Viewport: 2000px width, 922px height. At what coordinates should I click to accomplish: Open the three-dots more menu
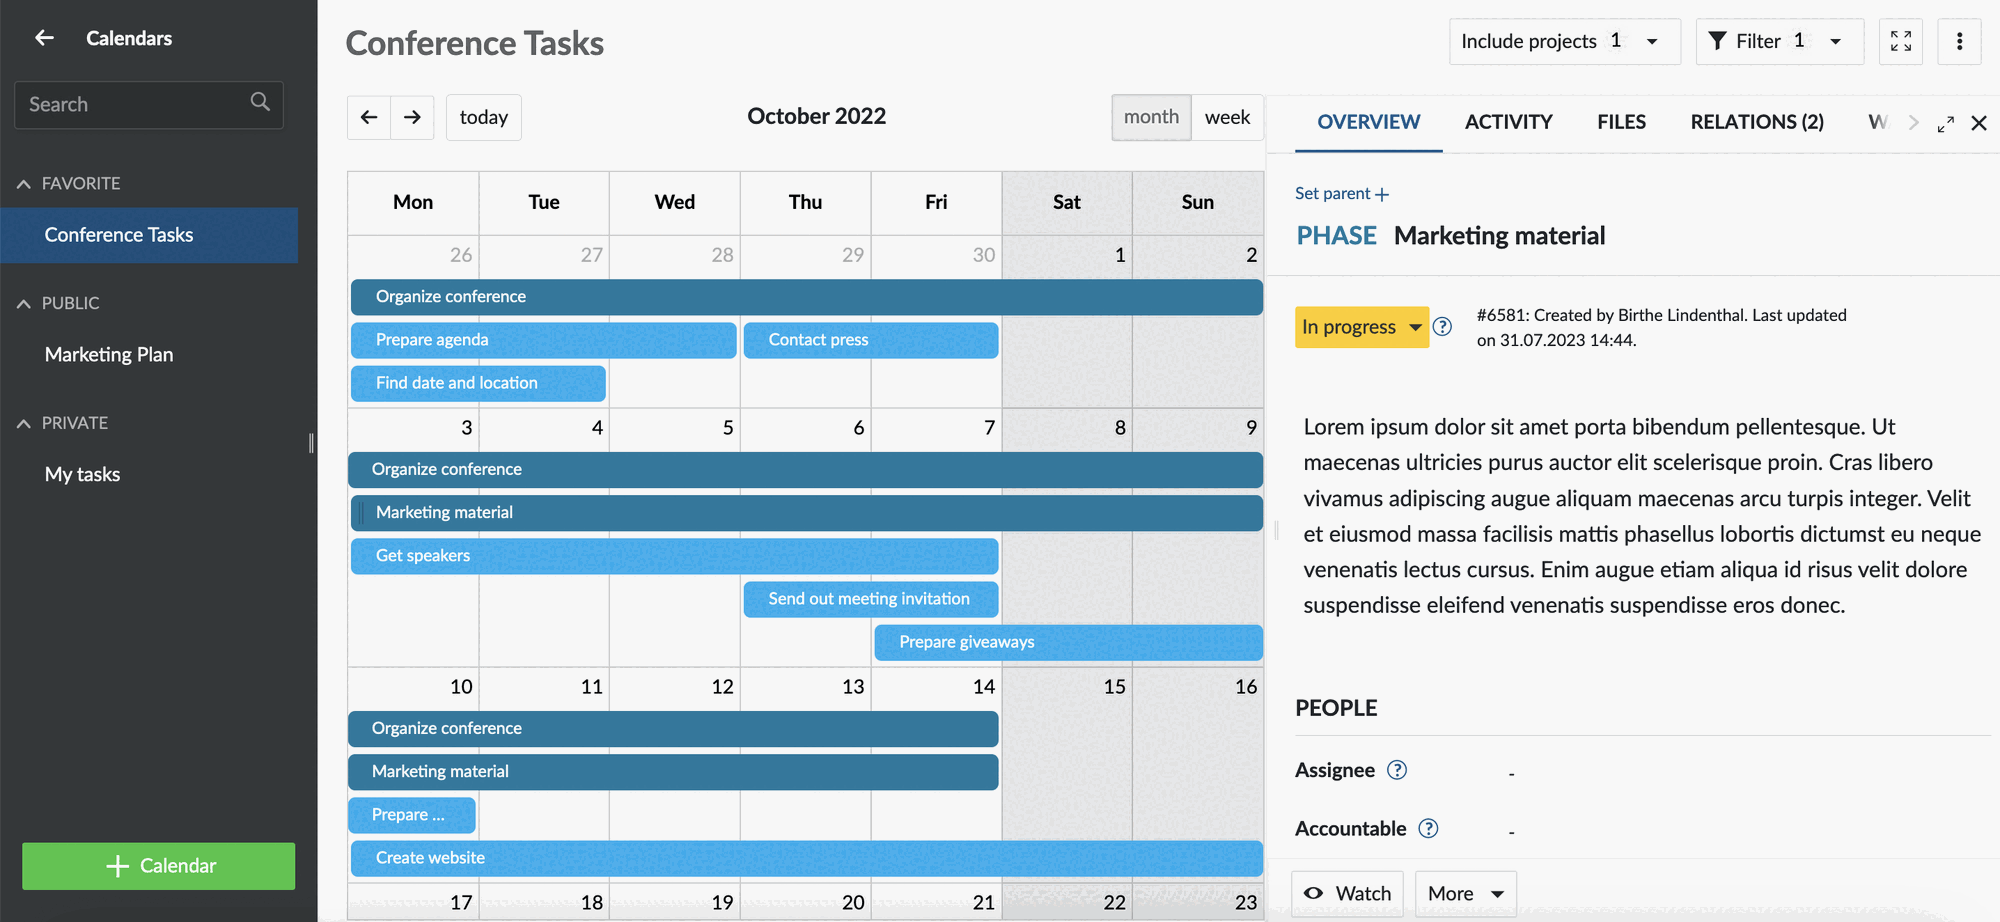pos(1959,41)
